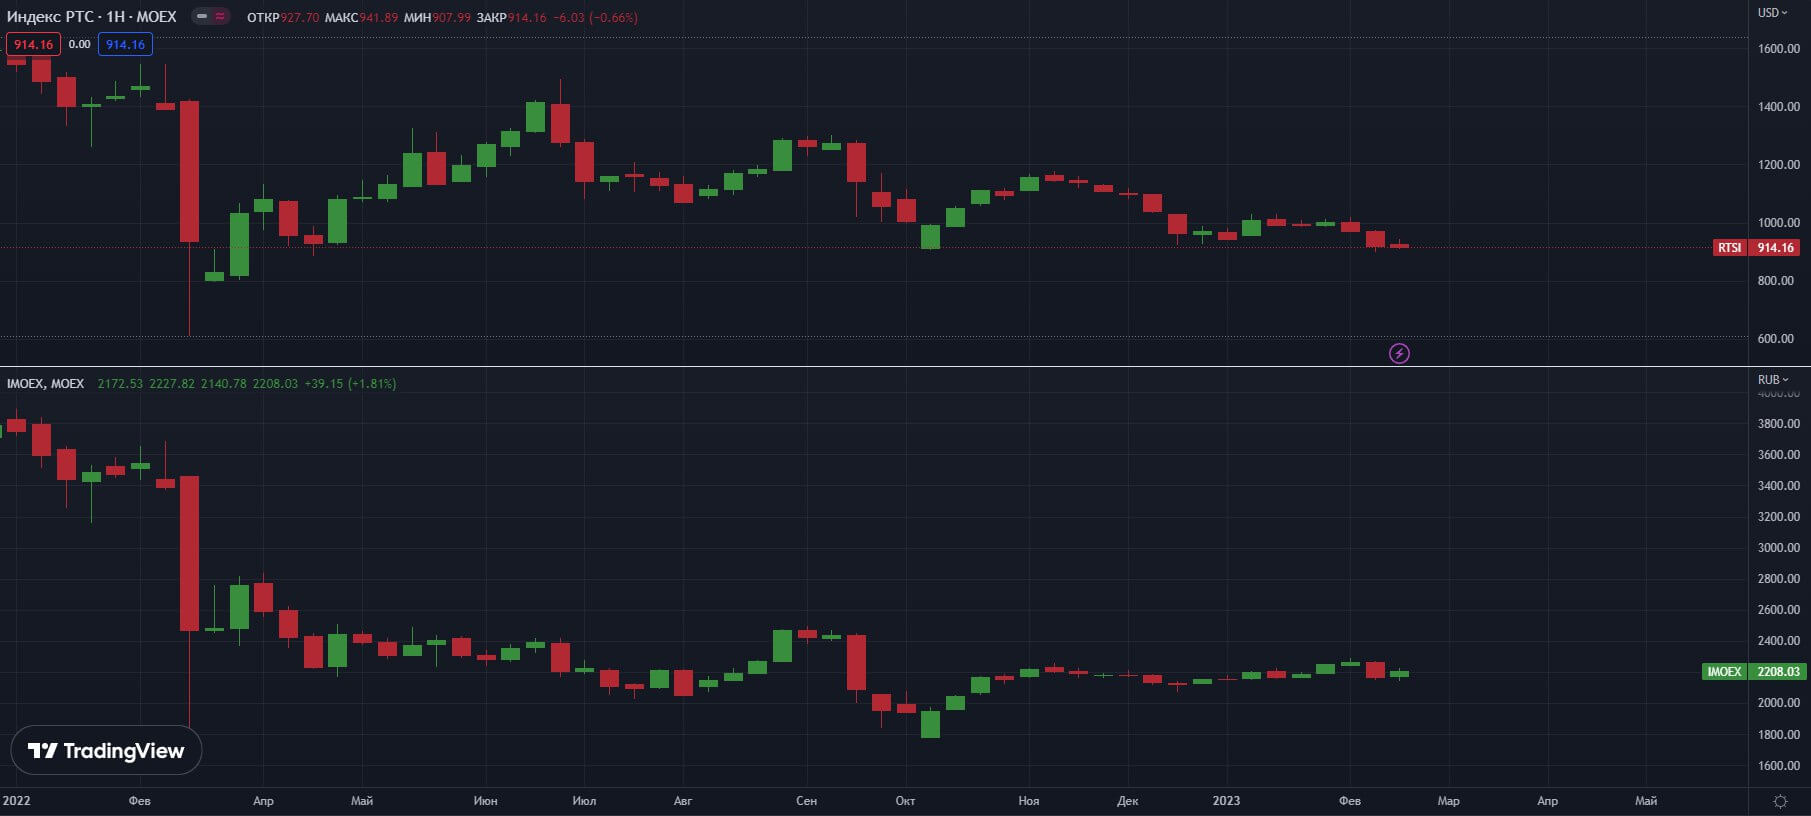Click the blue 914.16 buy price button

click(x=125, y=44)
